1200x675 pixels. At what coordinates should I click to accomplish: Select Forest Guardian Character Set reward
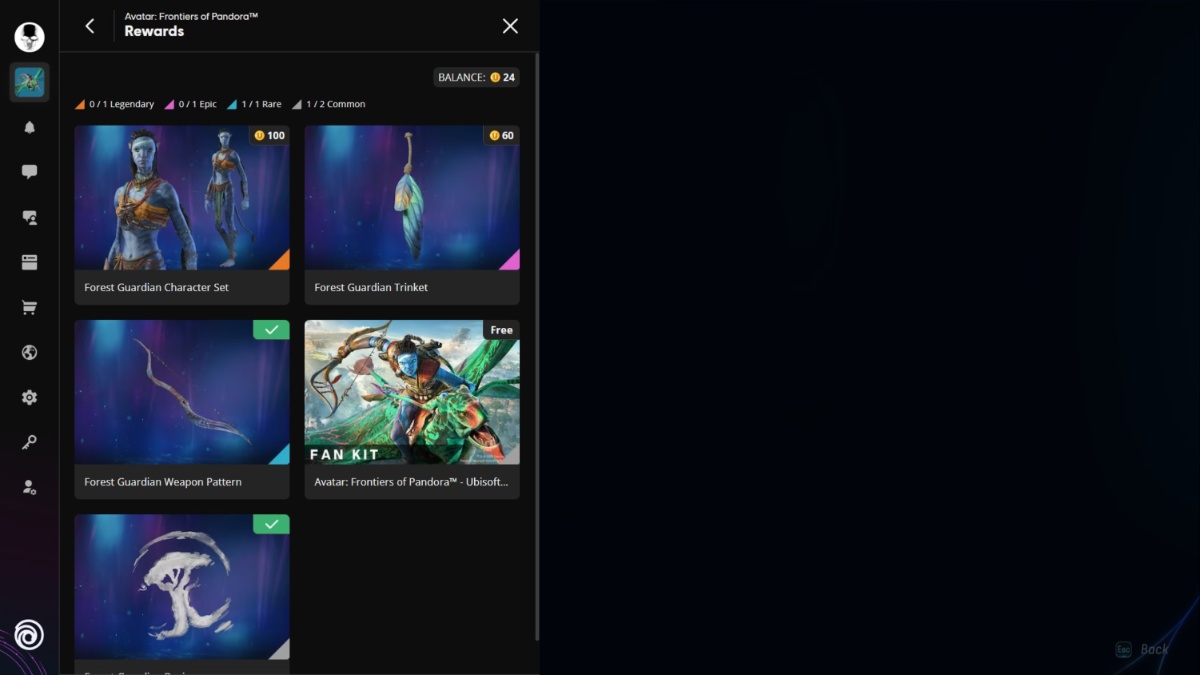[x=182, y=214]
